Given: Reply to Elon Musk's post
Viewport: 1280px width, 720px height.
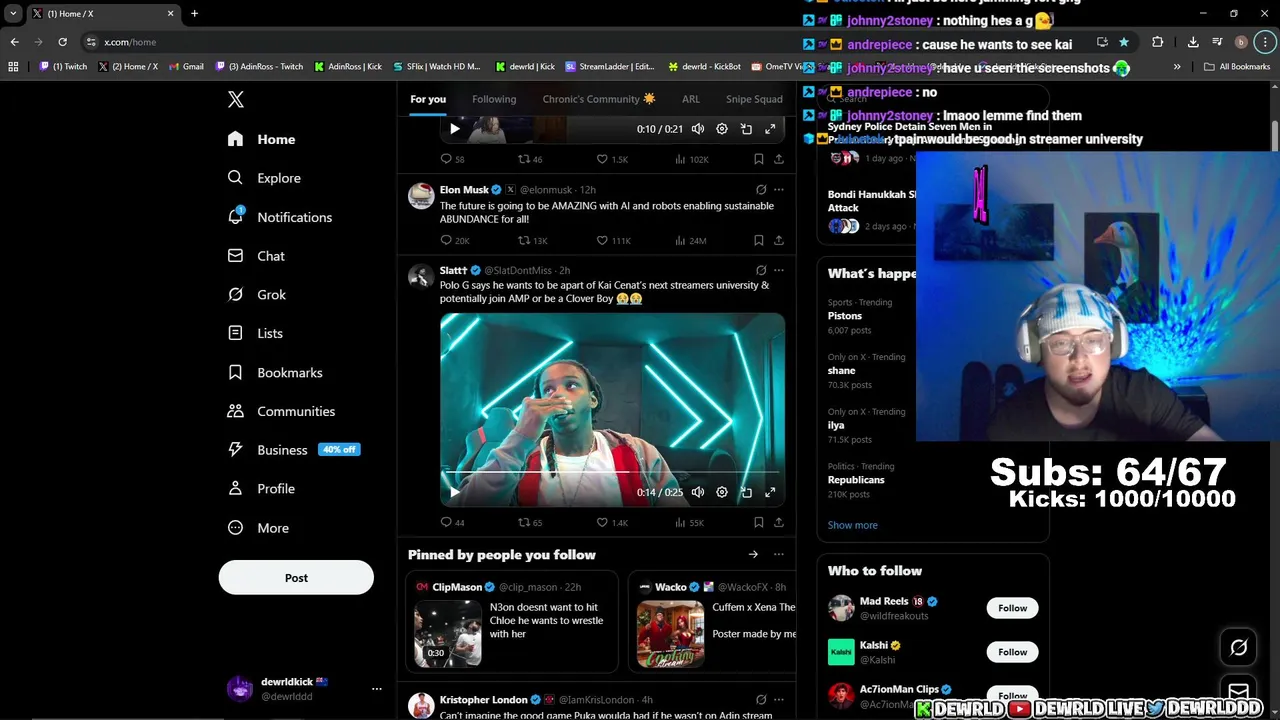Looking at the screenshot, I should (x=455, y=240).
